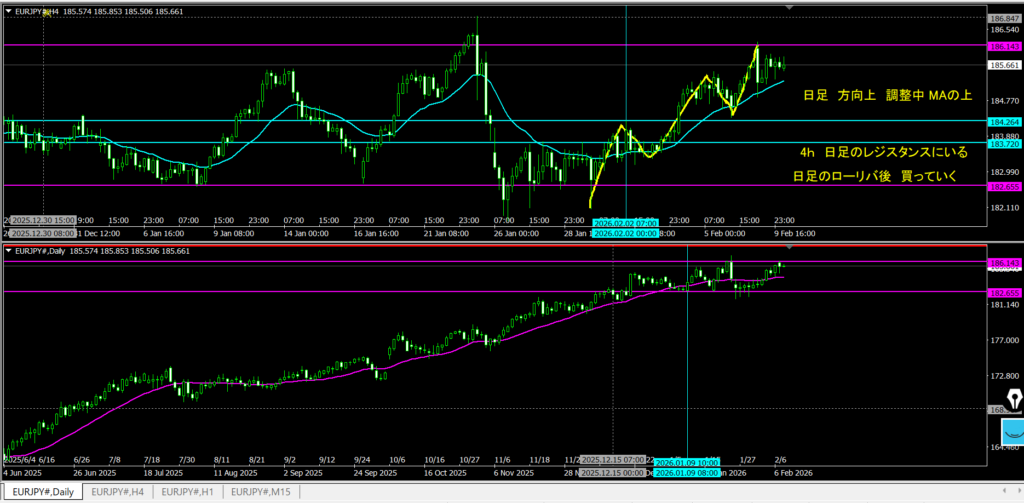The height and width of the screenshot is (503, 1024).
Task: Select the 186.143 price label on H4 chart
Action: point(1003,46)
